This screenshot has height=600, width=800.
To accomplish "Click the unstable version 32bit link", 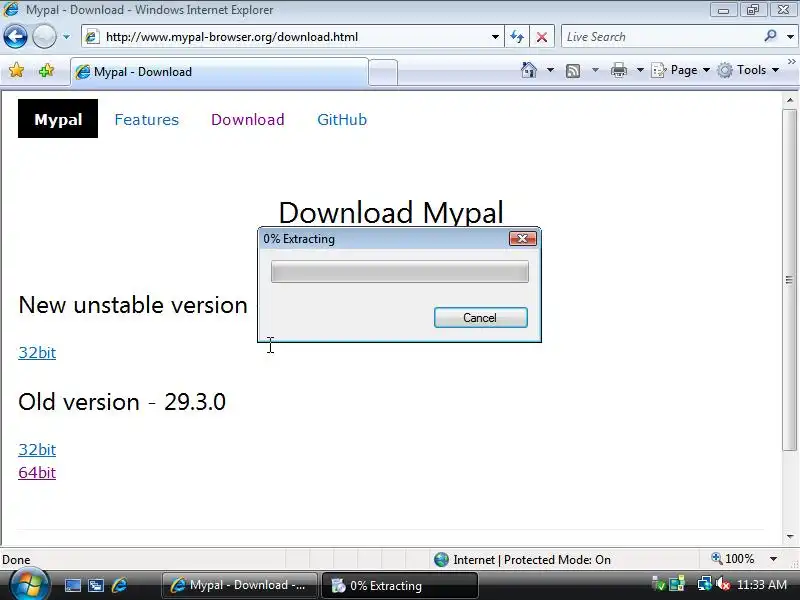I will 37,353.
